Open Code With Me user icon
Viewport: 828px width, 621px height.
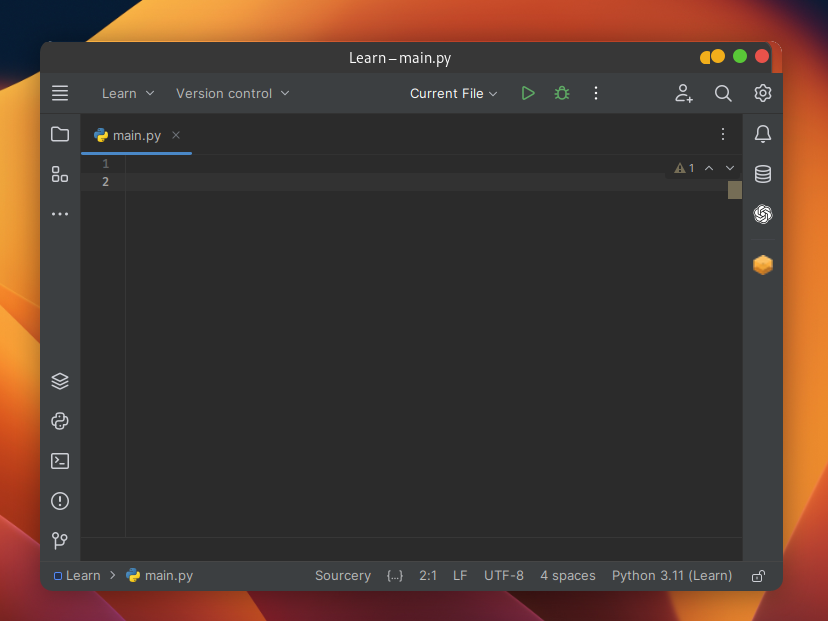683,93
